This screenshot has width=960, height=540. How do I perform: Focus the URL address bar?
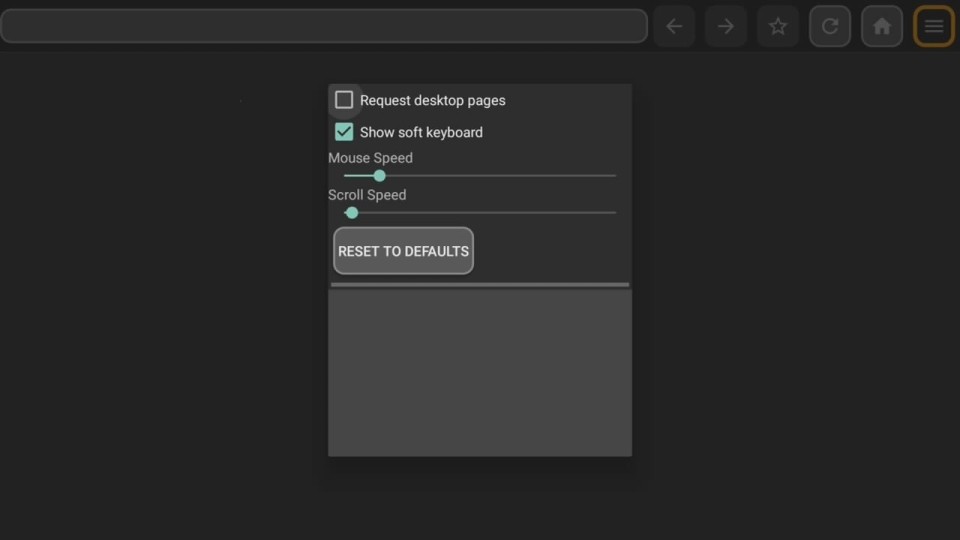(x=324, y=26)
